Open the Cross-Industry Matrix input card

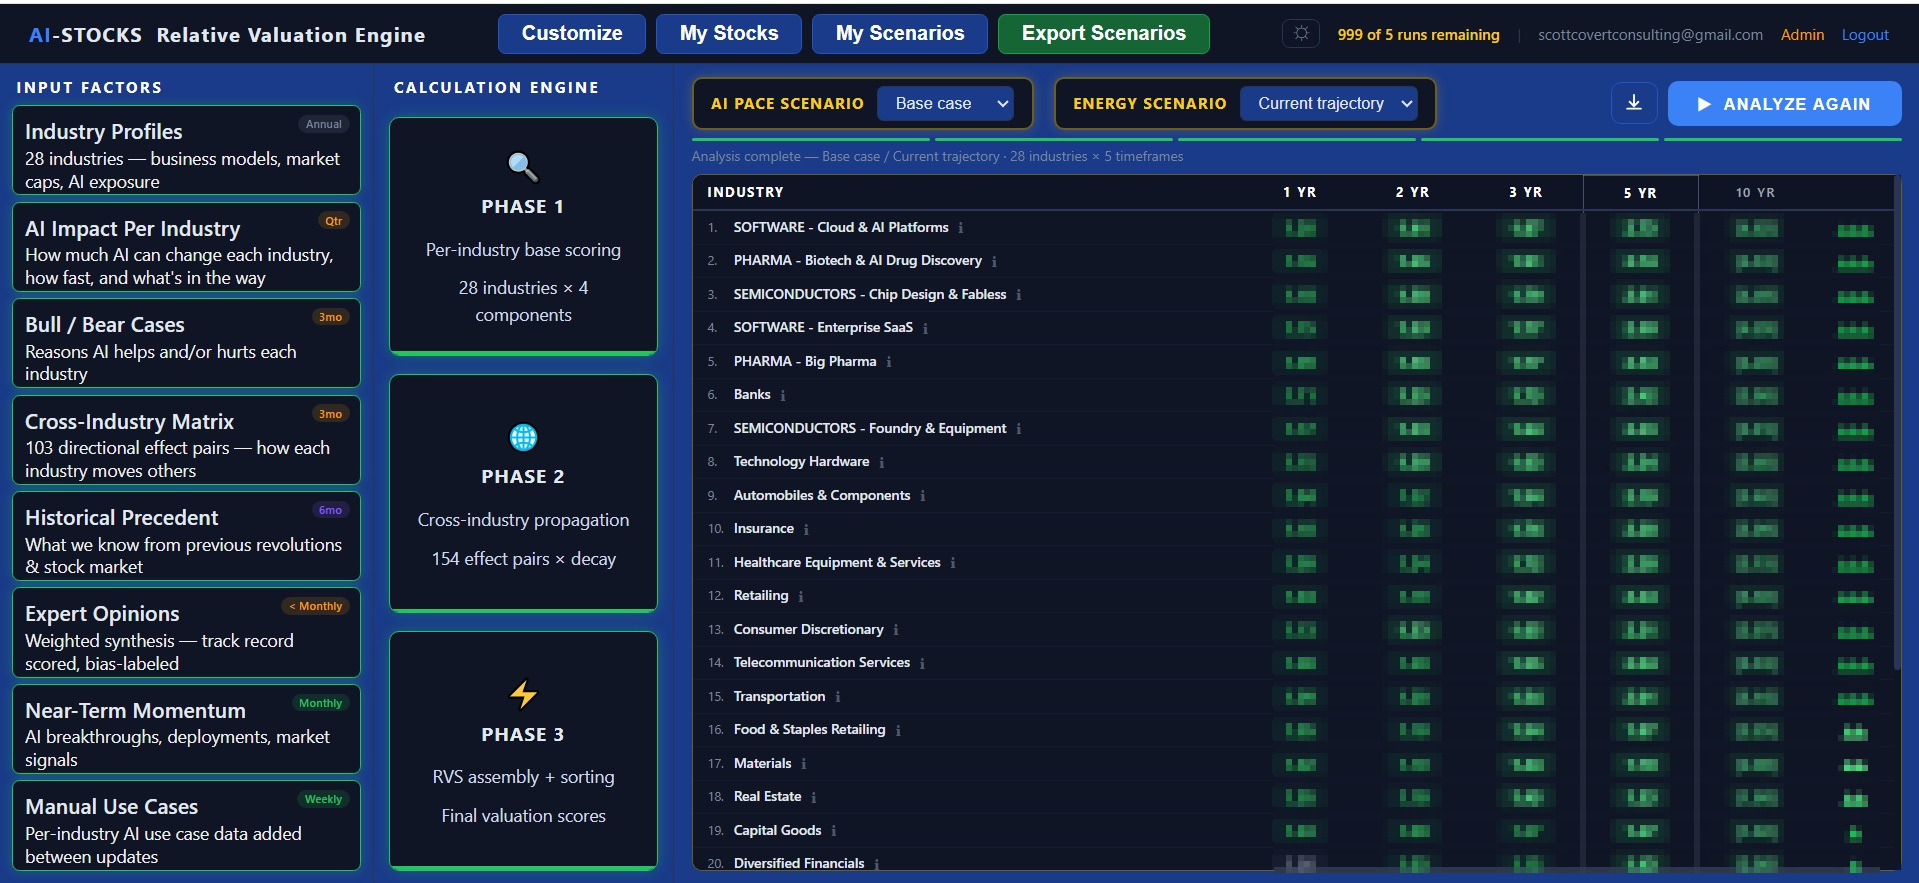click(x=186, y=441)
